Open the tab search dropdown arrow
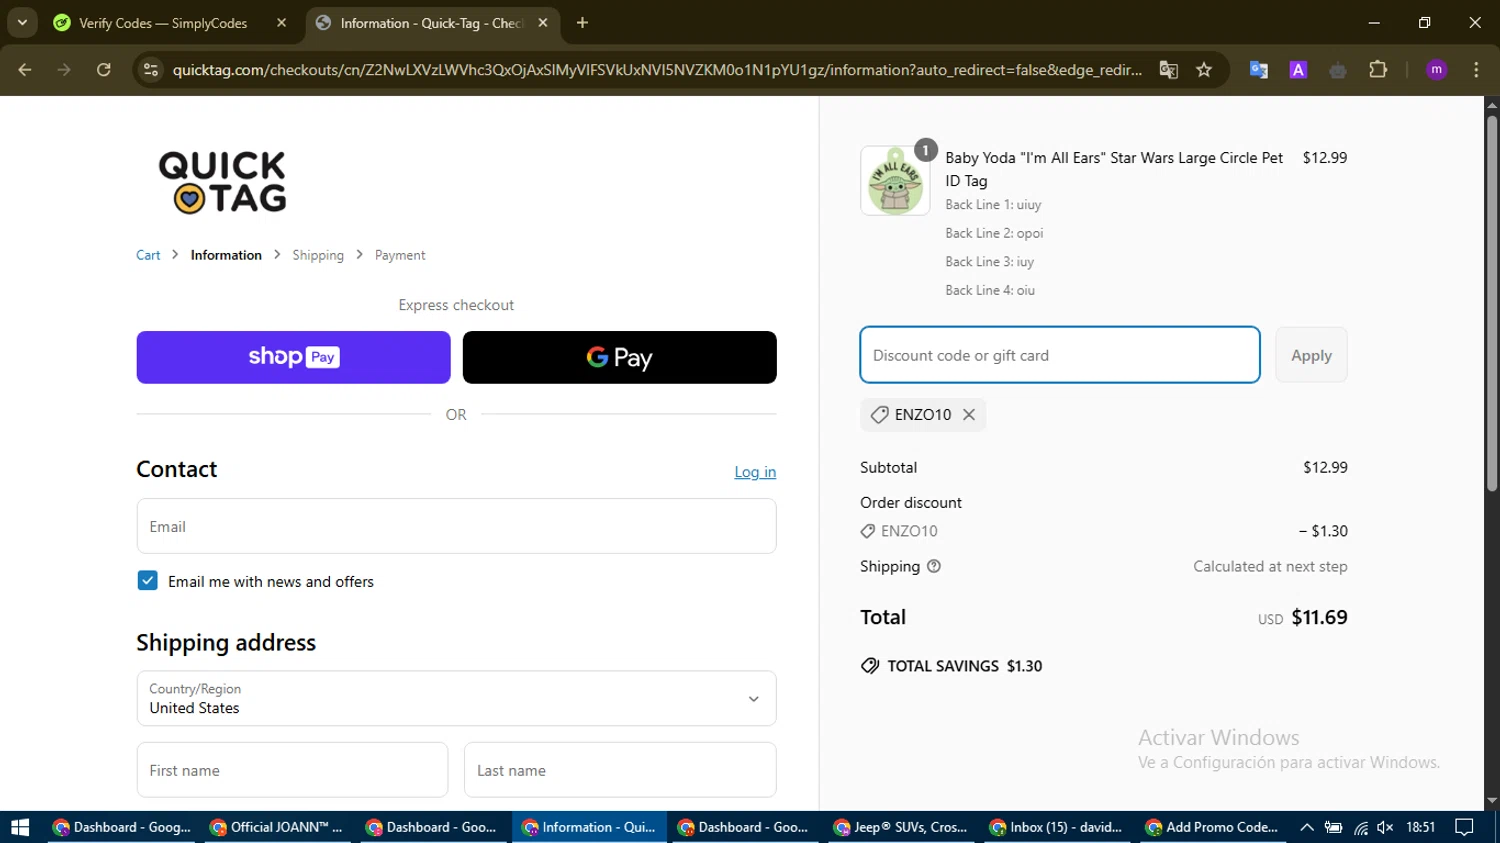Screen dimensions: 1500x843 tap(22, 23)
